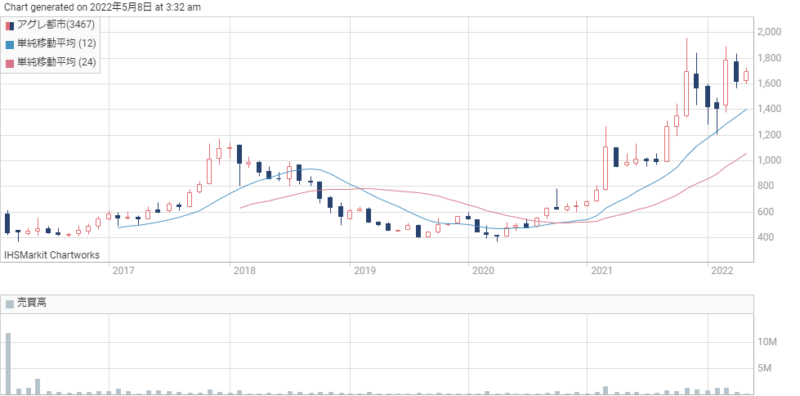
Task: Click the 2018 x-axis label
Action: tap(243, 271)
